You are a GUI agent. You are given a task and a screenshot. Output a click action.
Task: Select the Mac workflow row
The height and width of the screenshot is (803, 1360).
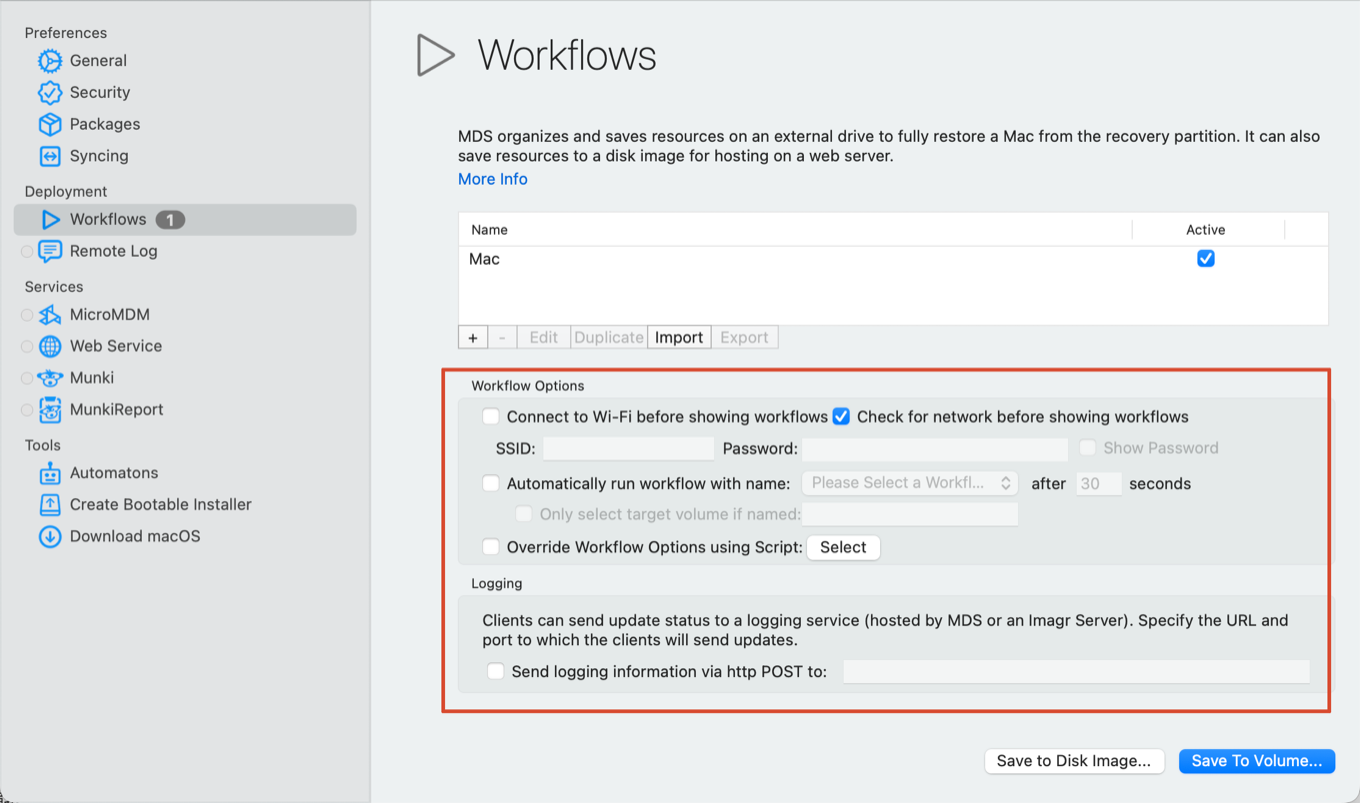893,259
